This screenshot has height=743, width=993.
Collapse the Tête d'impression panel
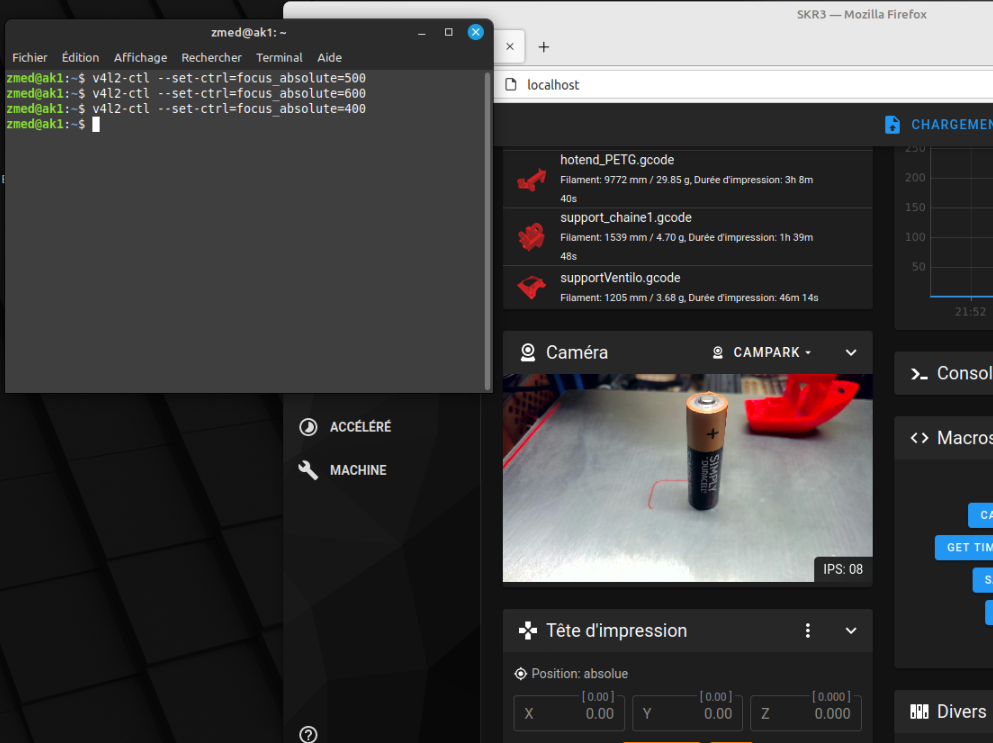pyautogui.click(x=851, y=631)
